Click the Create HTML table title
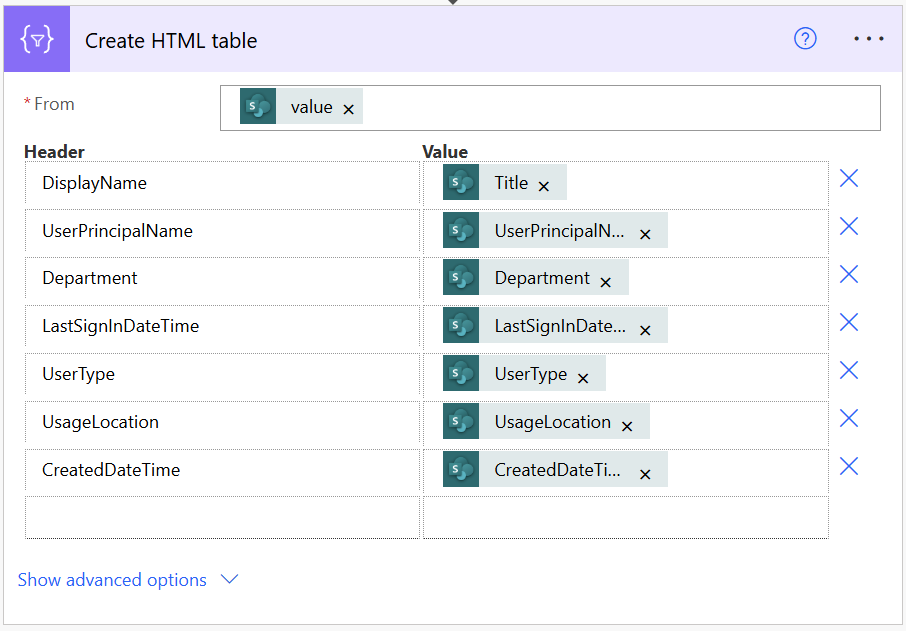 click(171, 41)
